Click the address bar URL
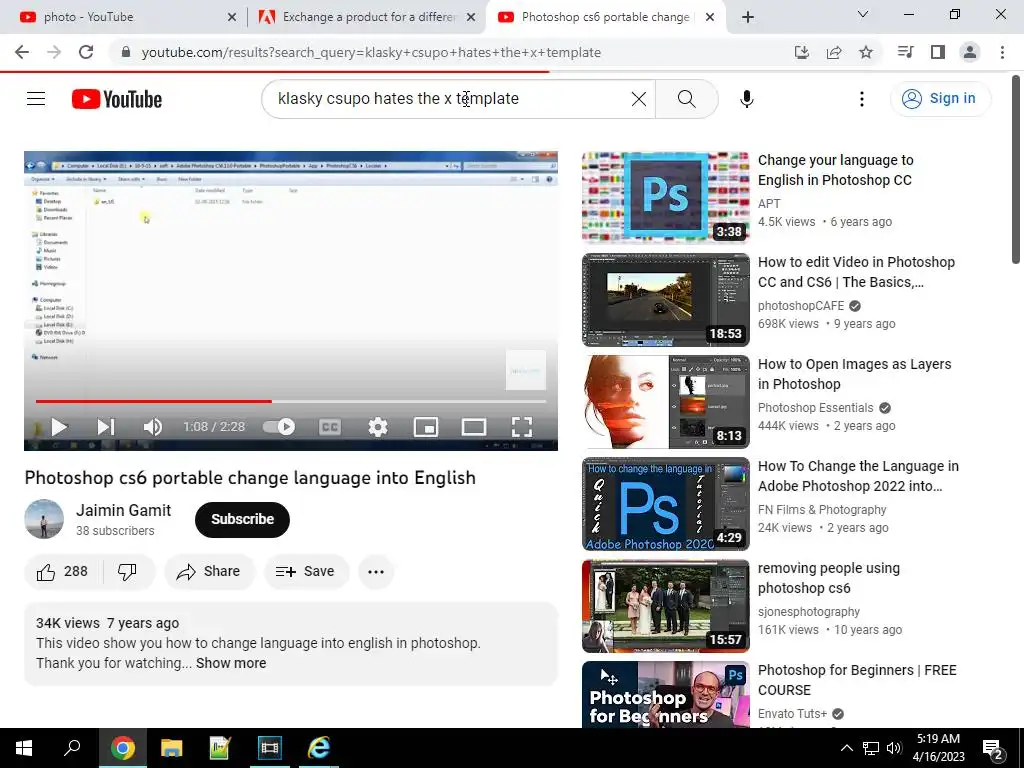This screenshot has height=768, width=1024. (371, 52)
